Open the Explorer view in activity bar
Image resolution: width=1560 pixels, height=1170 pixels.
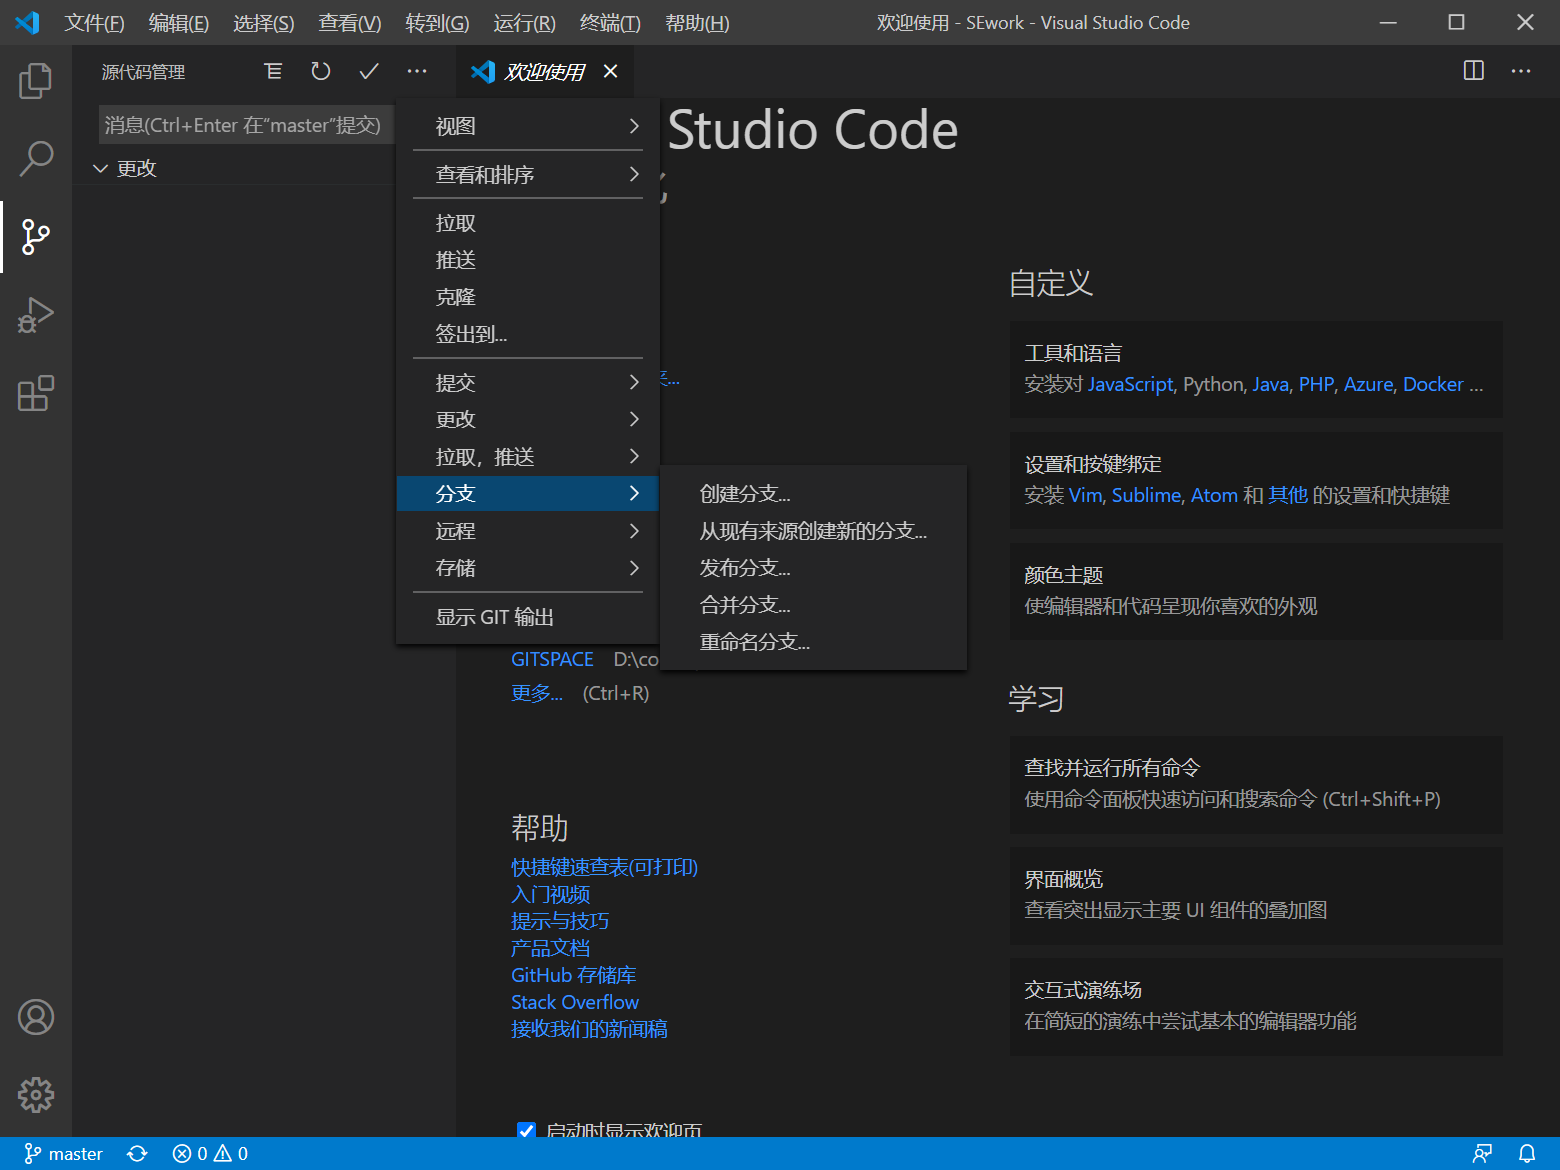pyautogui.click(x=36, y=81)
